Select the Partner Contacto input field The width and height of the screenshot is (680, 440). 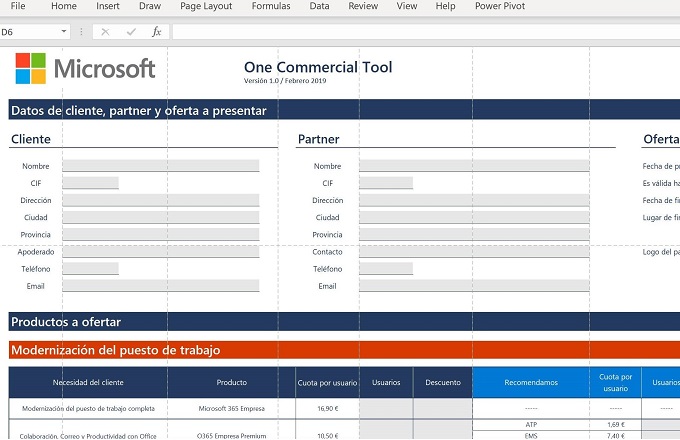pos(474,251)
